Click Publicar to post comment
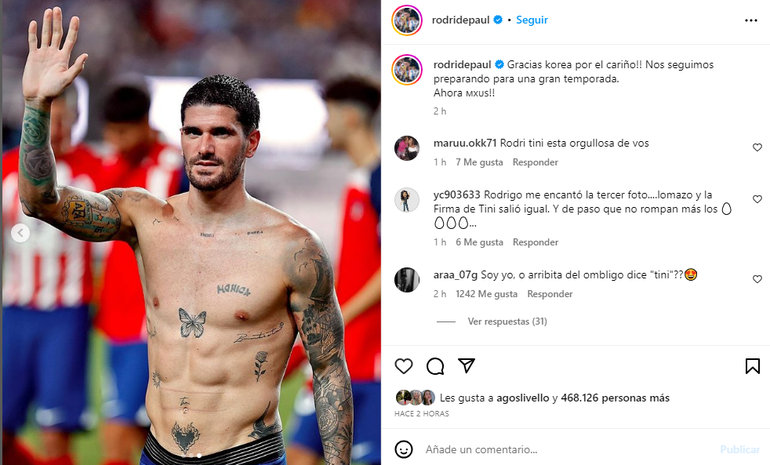 (x=740, y=449)
